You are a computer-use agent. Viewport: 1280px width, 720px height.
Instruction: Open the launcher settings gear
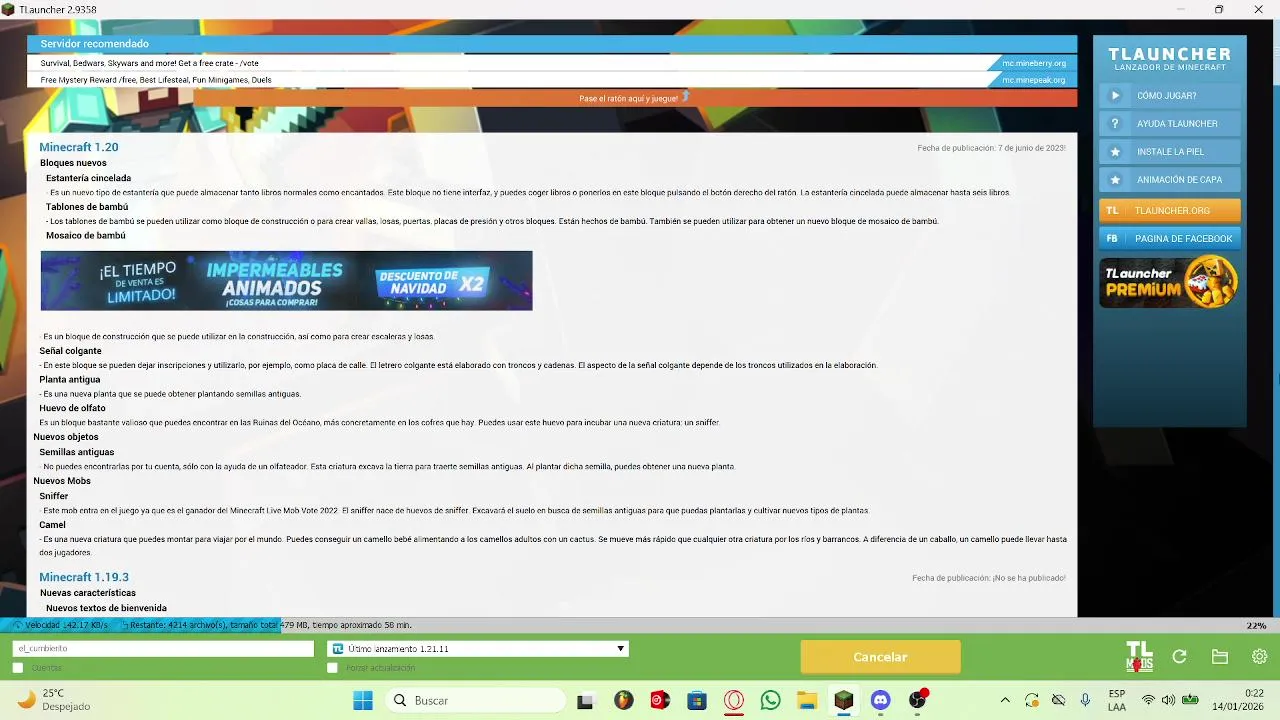1259,657
